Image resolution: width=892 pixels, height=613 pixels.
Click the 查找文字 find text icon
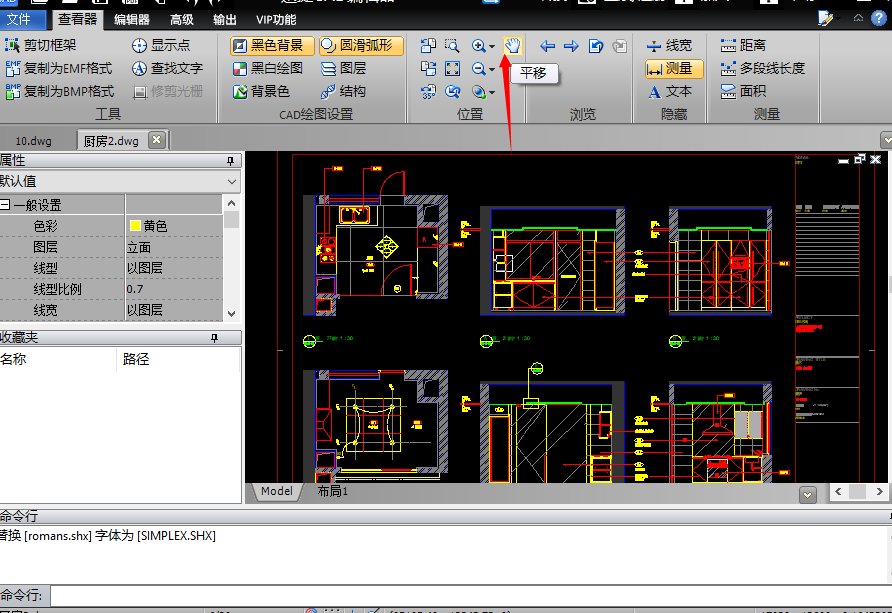(x=166, y=69)
